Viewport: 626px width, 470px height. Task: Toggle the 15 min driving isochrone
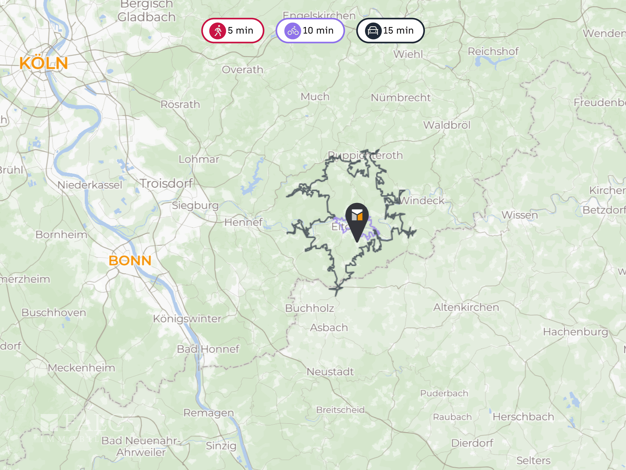pos(390,30)
